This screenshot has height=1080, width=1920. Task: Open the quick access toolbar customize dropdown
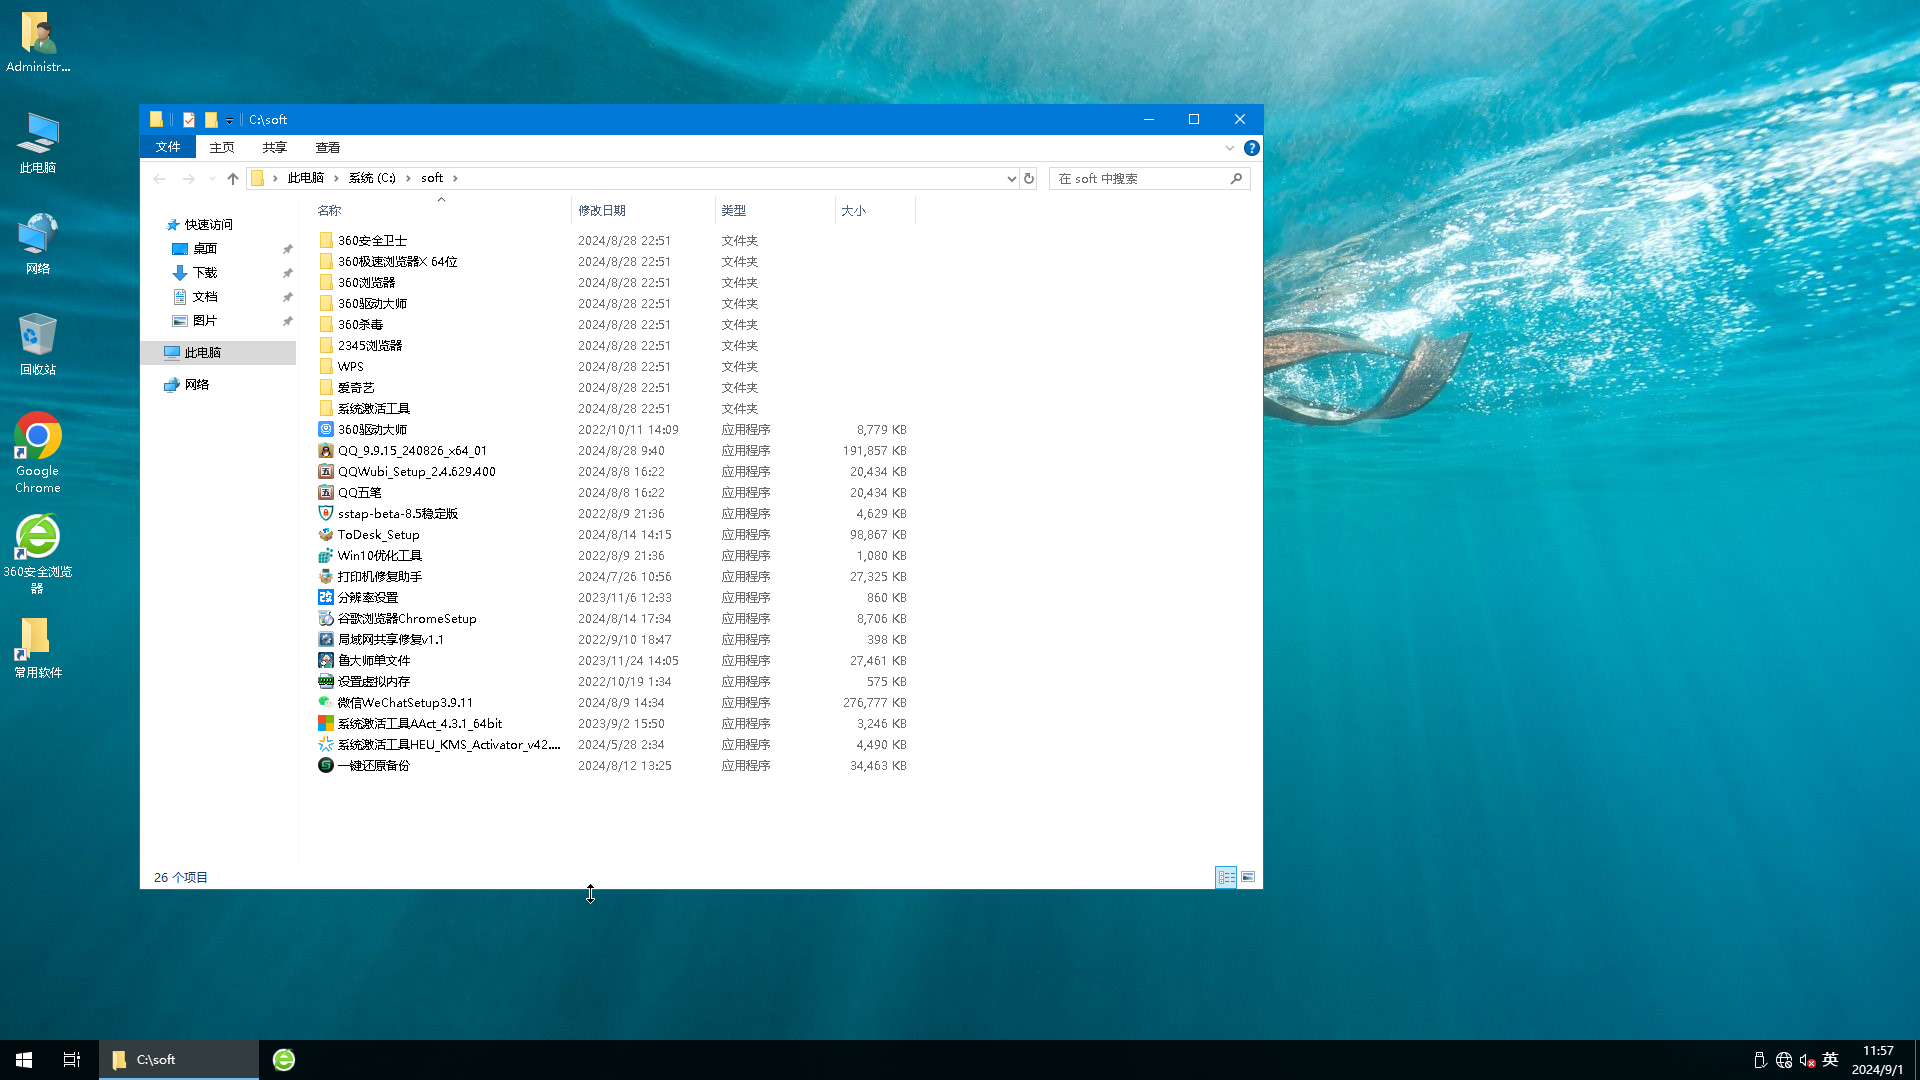pos(229,120)
